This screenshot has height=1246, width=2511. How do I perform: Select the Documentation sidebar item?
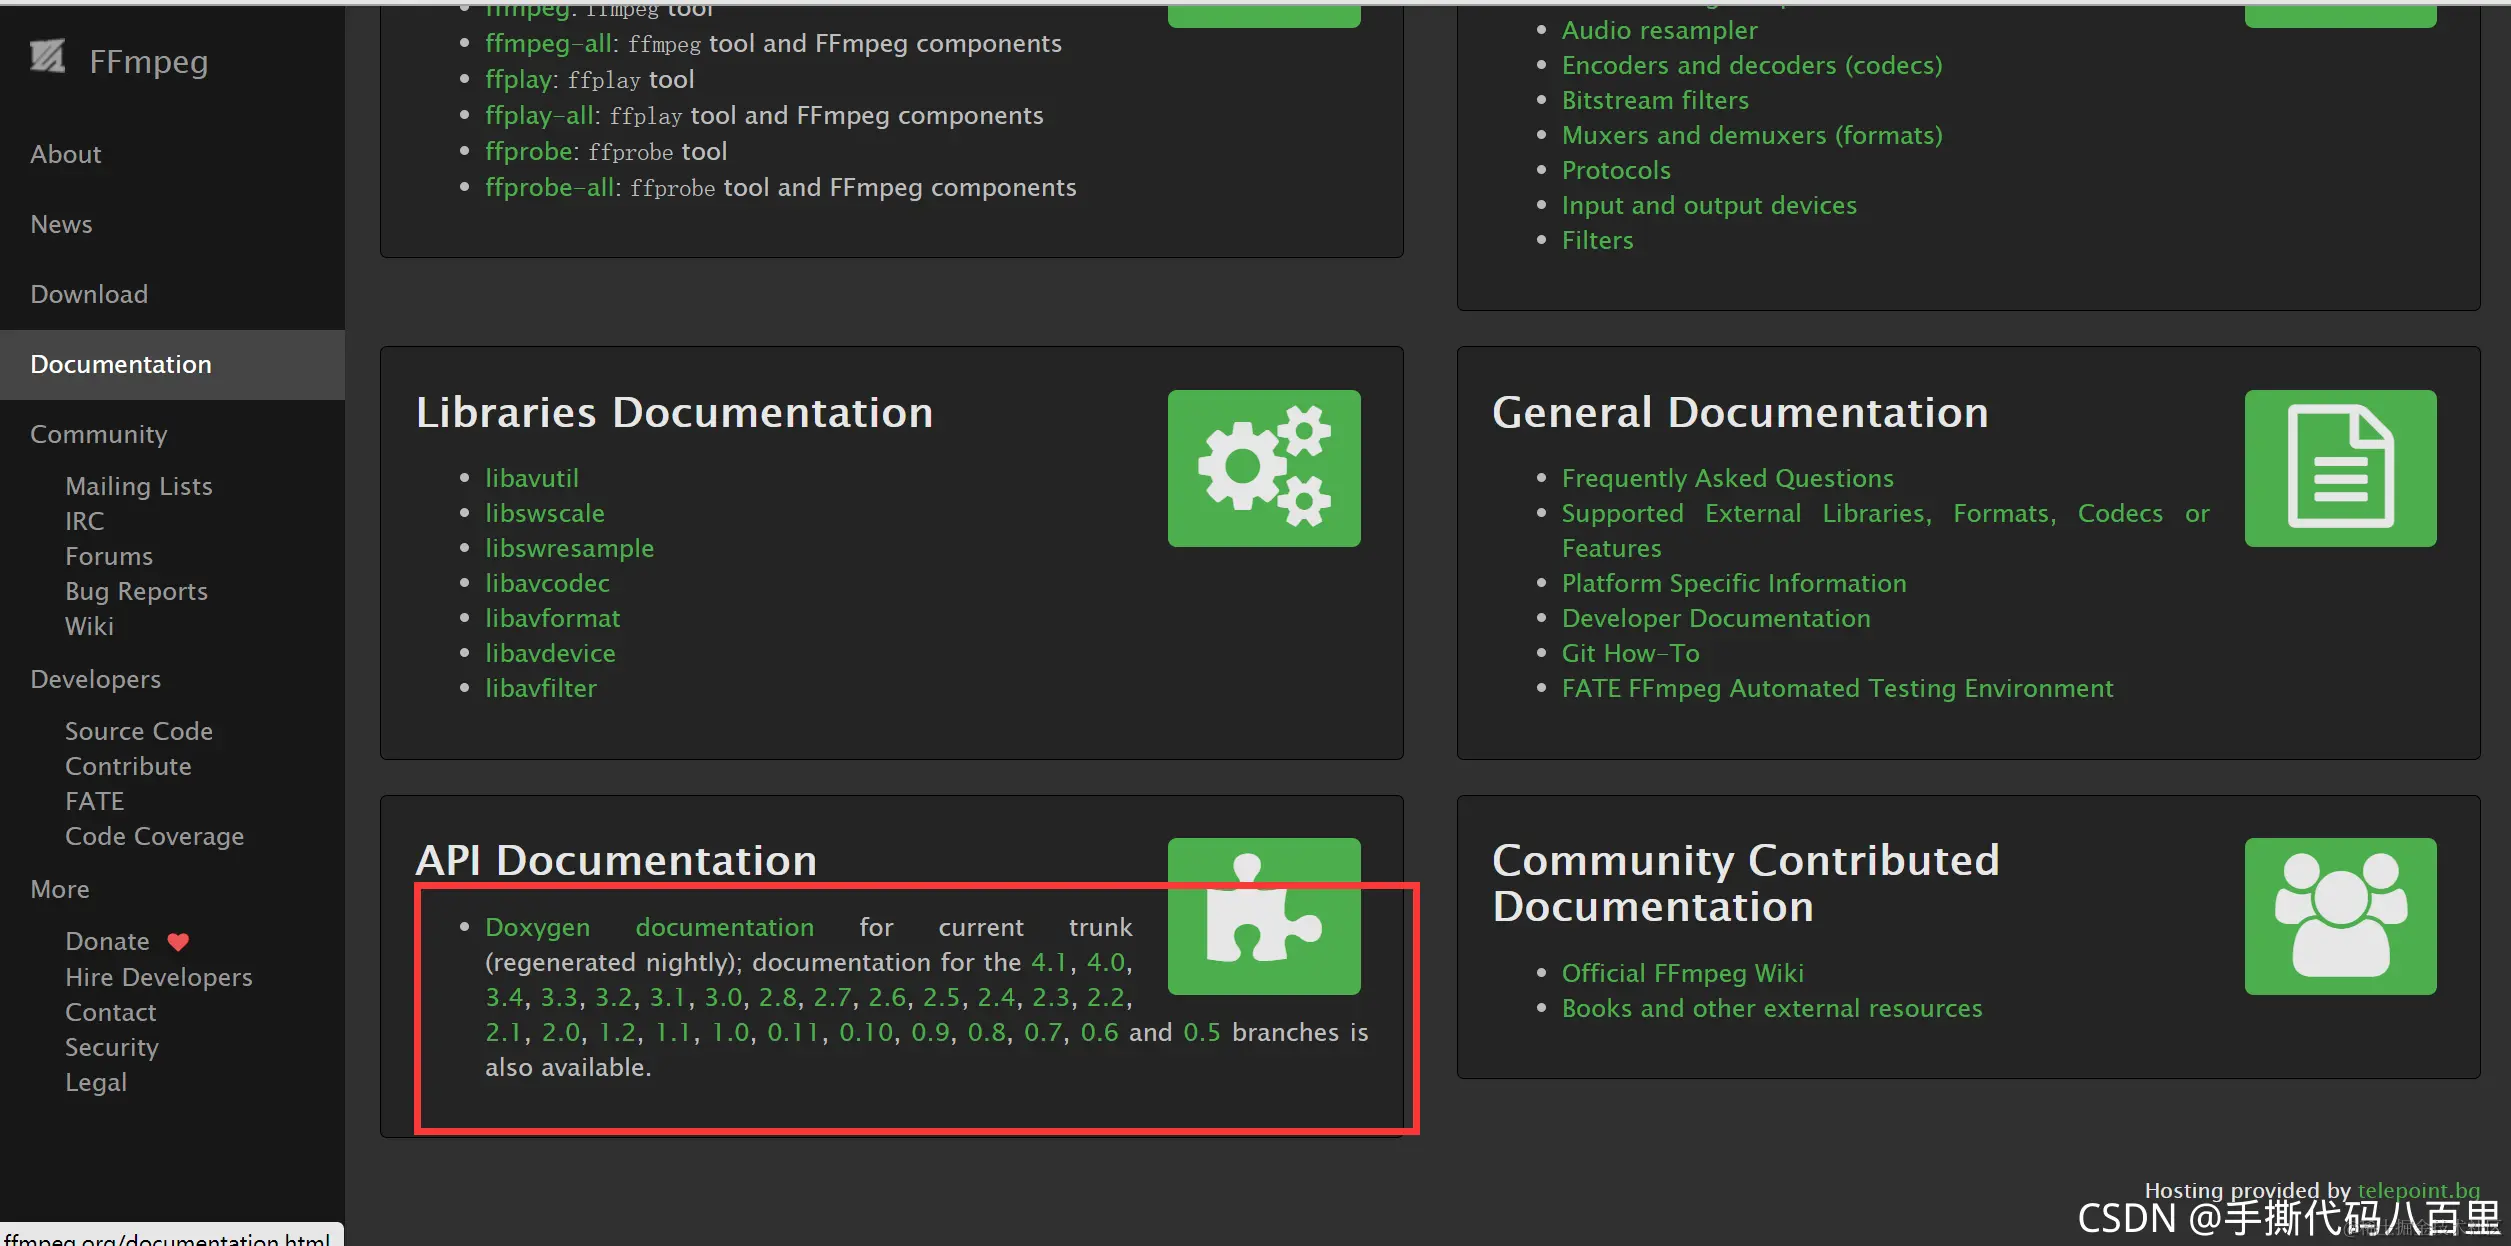(x=172, y=364)
